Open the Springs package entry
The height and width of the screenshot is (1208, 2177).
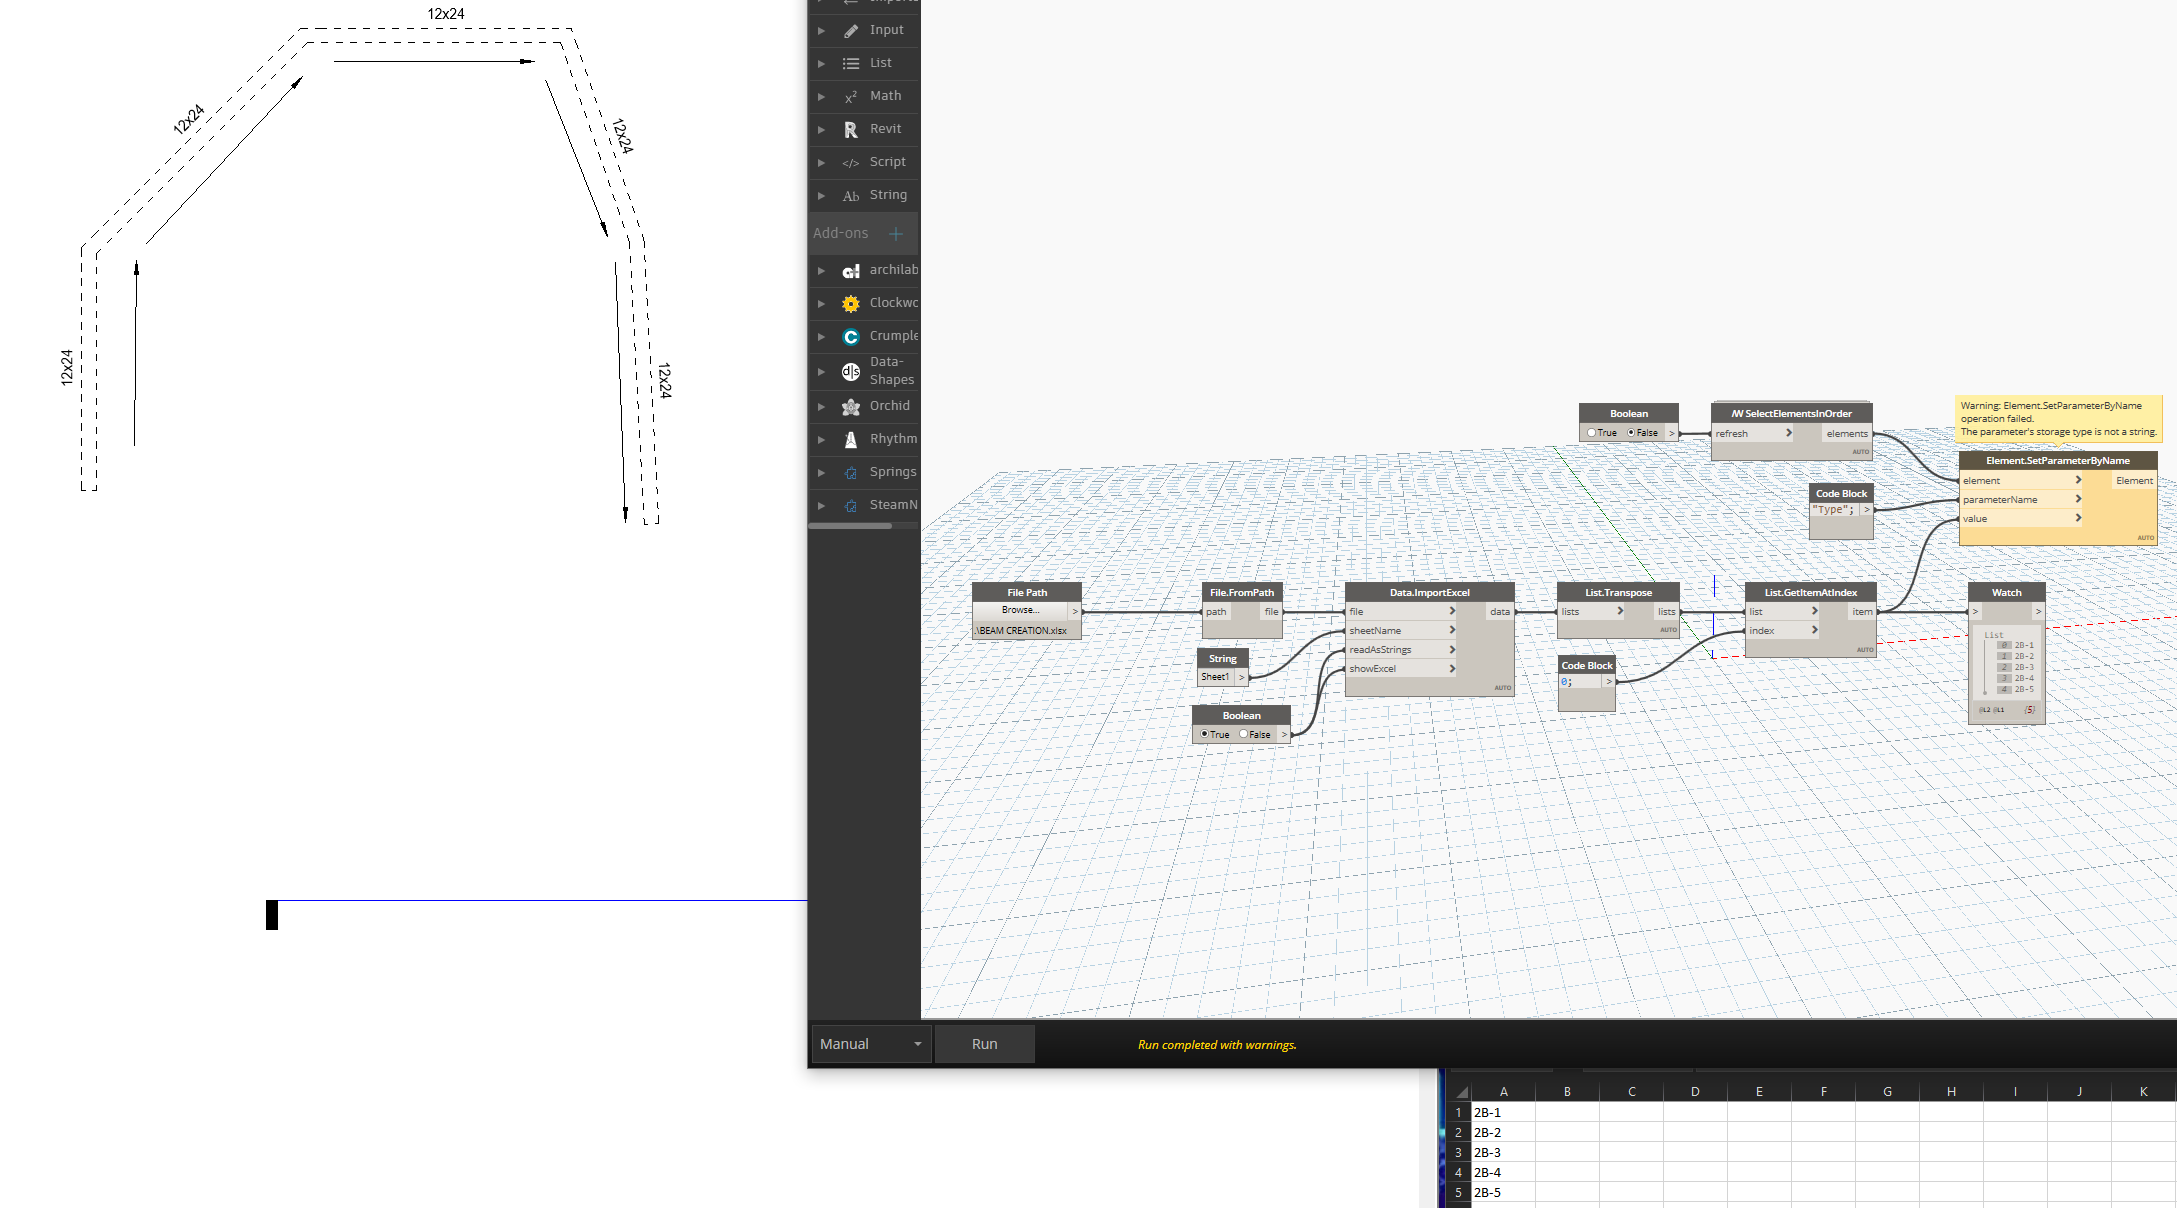pos(891,472)
